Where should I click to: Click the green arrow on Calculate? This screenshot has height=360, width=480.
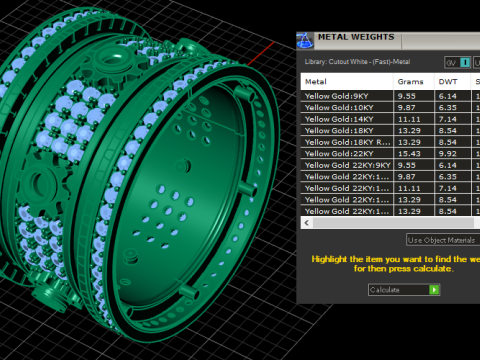coord(434,290)
